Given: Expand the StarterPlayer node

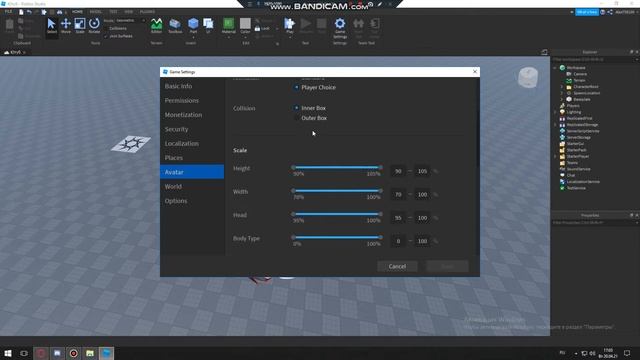Looking at the screenshot, I should point(555,156).
